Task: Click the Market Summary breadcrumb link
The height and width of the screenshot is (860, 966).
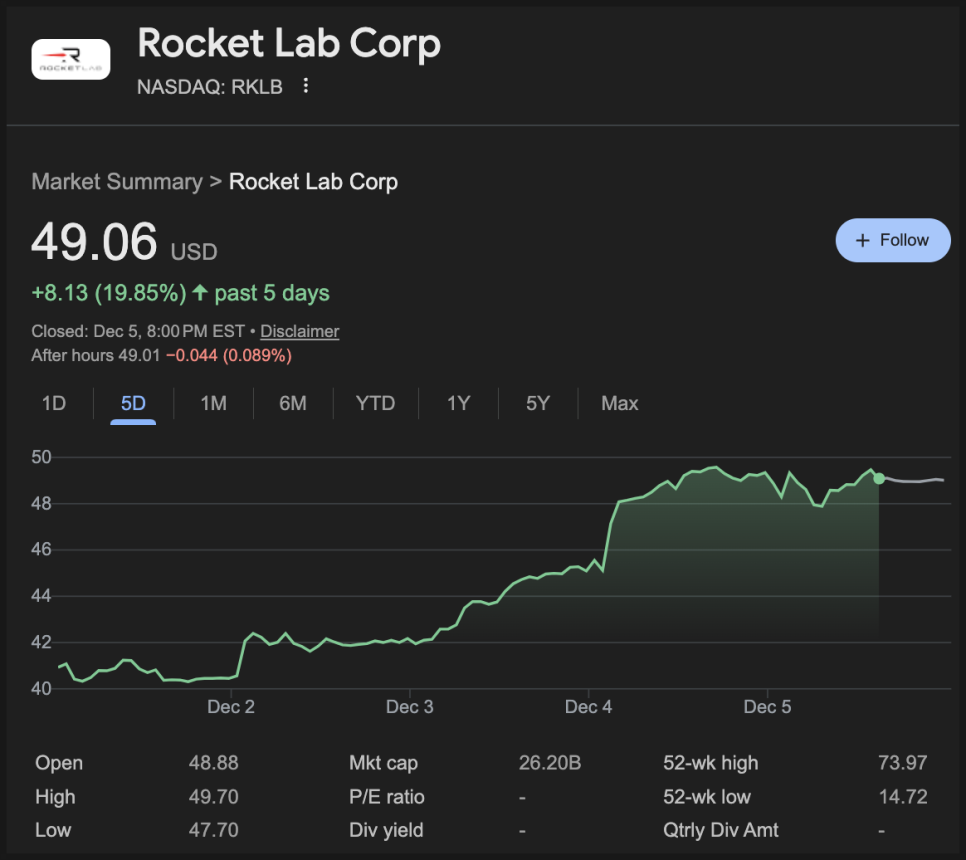Action: [x=116, y=182]
